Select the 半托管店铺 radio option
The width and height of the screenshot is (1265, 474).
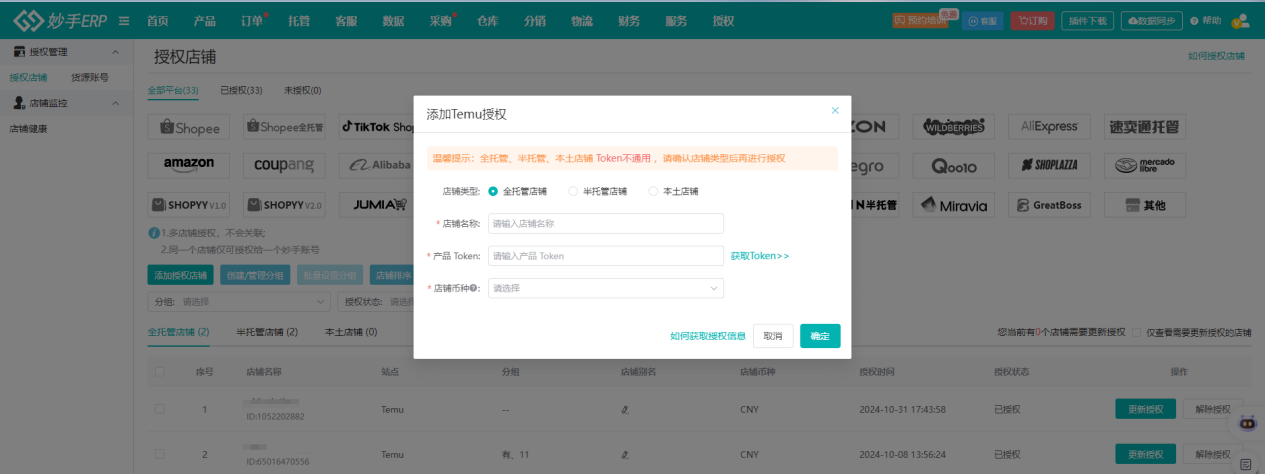click(x=573, y=191)
